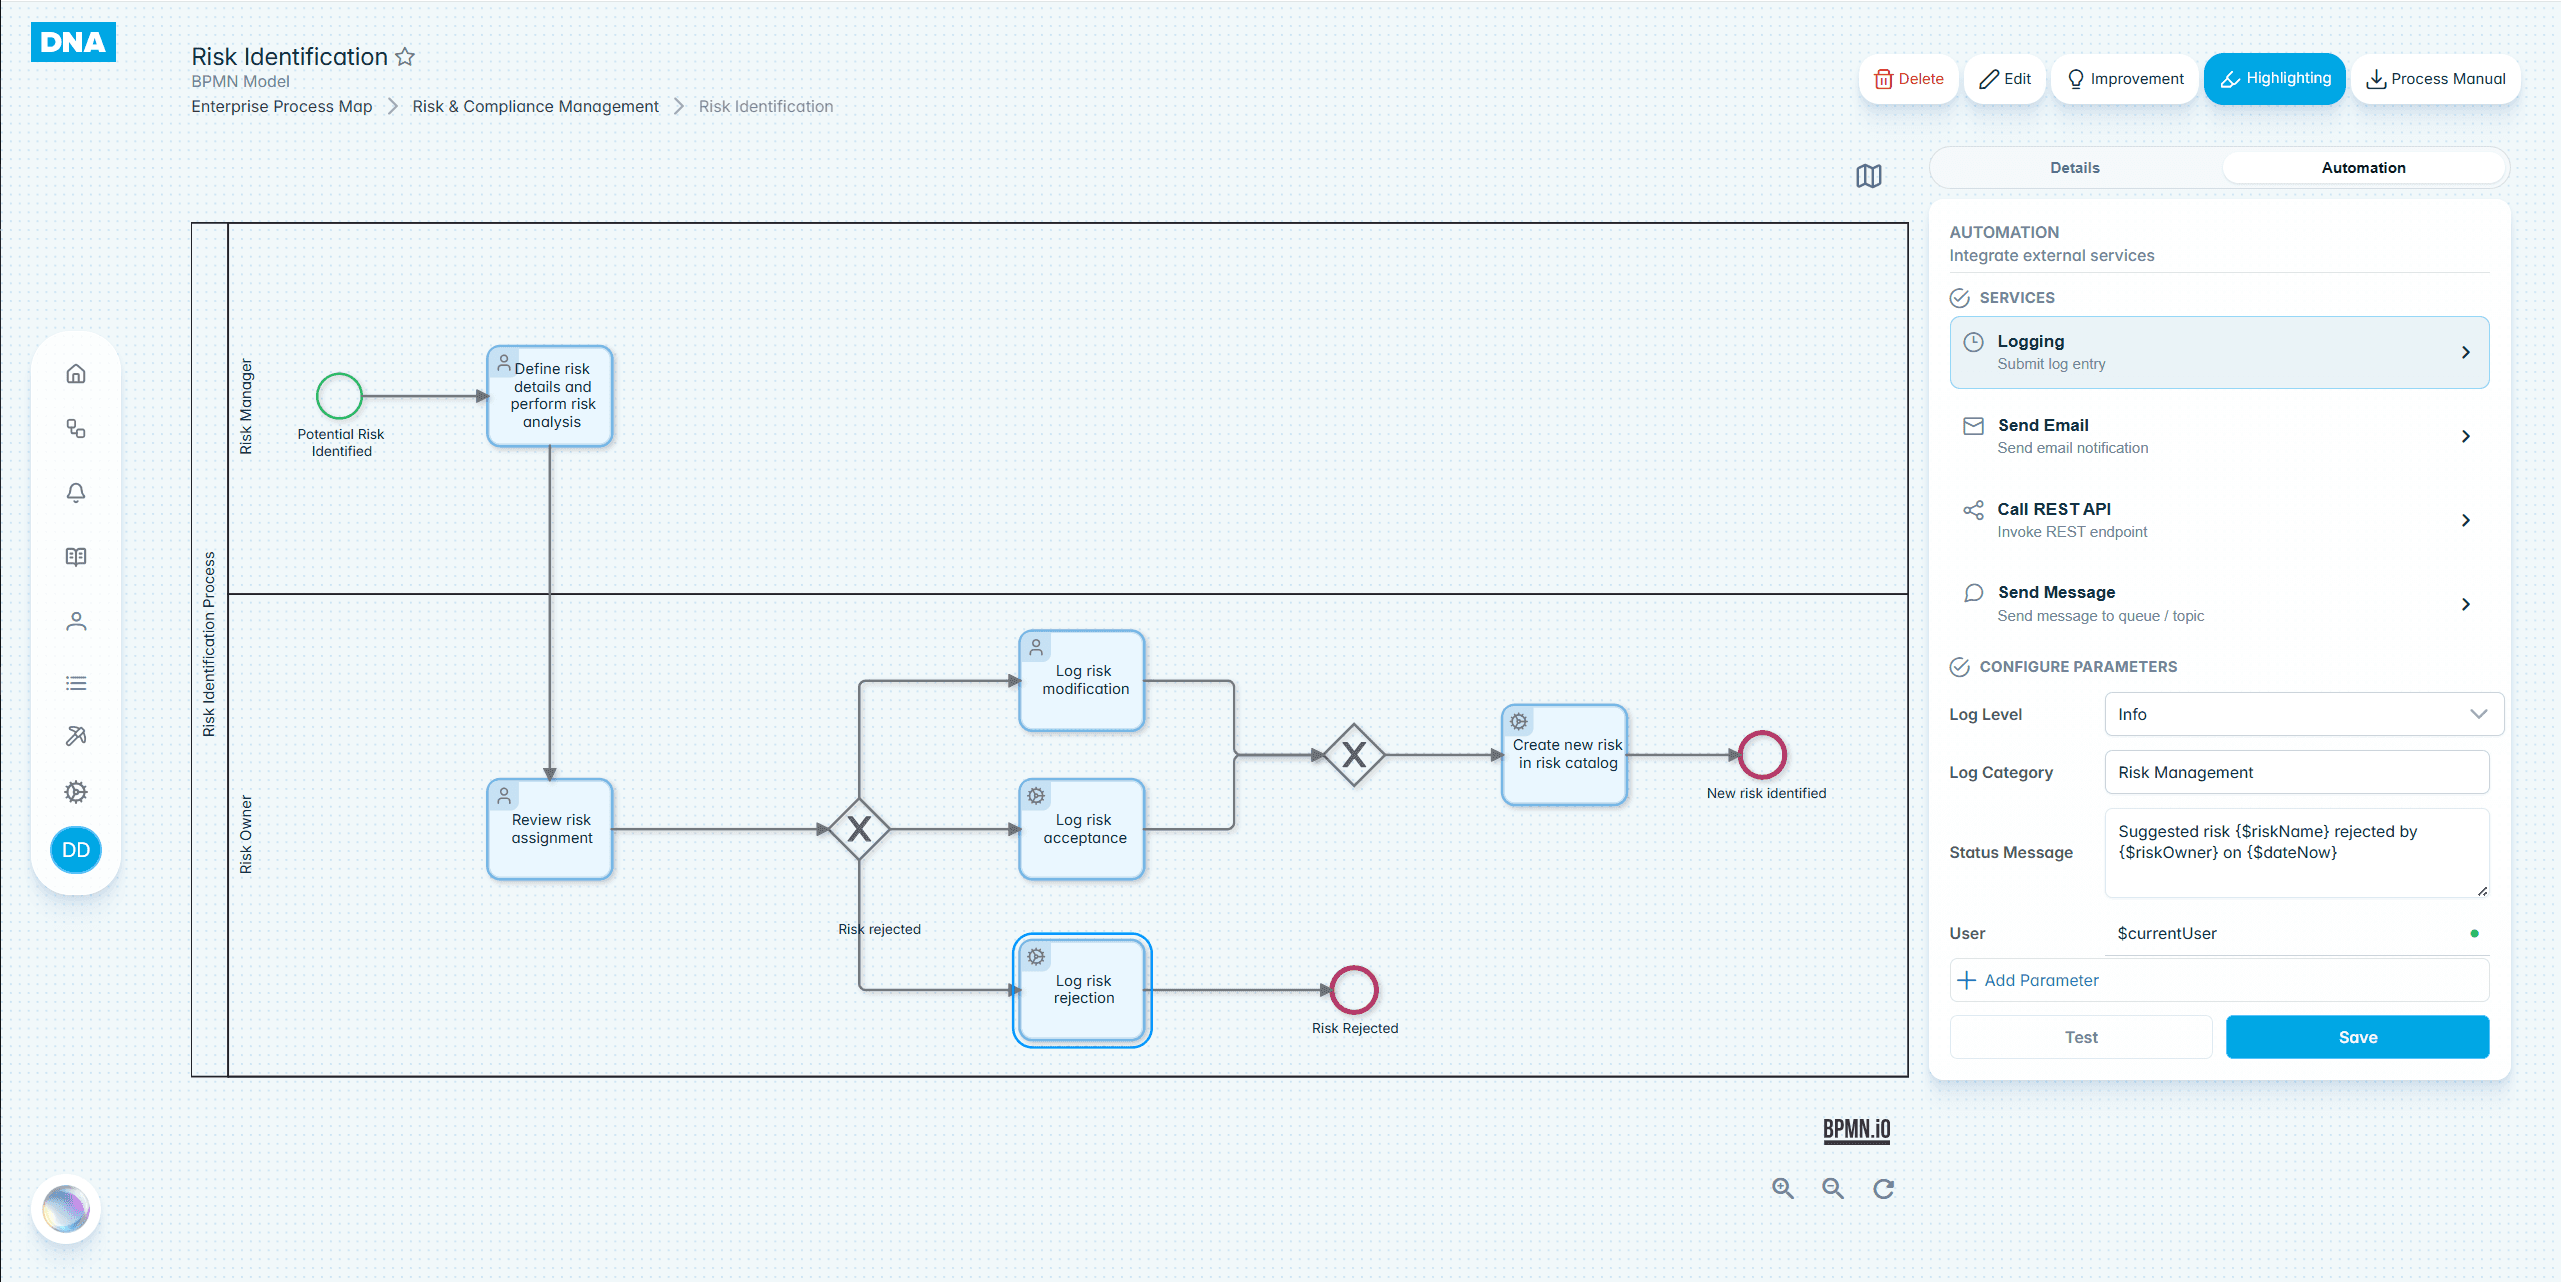Open the book glossary sidebar icon
The height and width of the screenshot is (1282, 2562).
click(x=76, y=557)
